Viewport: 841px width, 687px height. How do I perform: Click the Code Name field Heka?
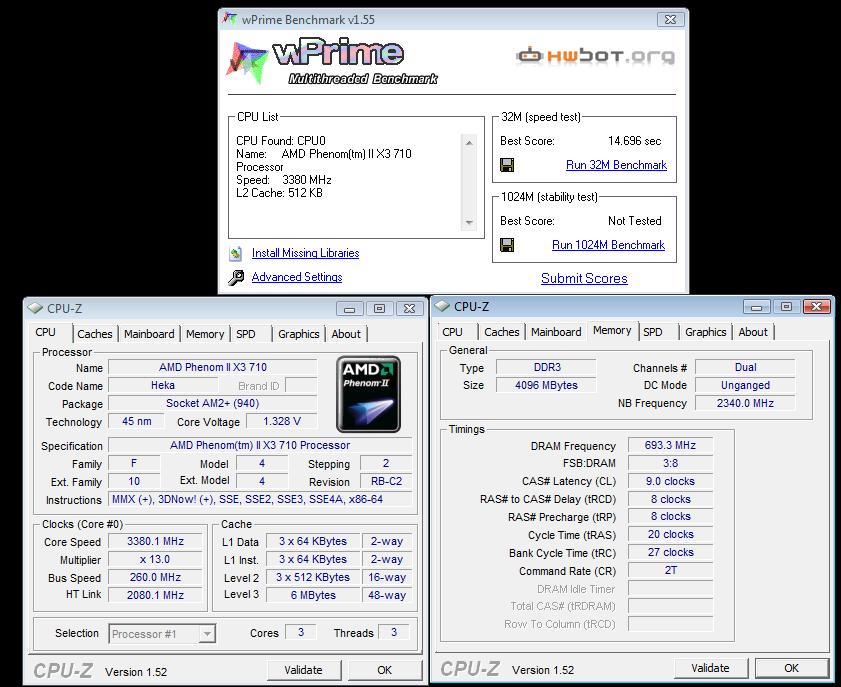coord(163,386)
